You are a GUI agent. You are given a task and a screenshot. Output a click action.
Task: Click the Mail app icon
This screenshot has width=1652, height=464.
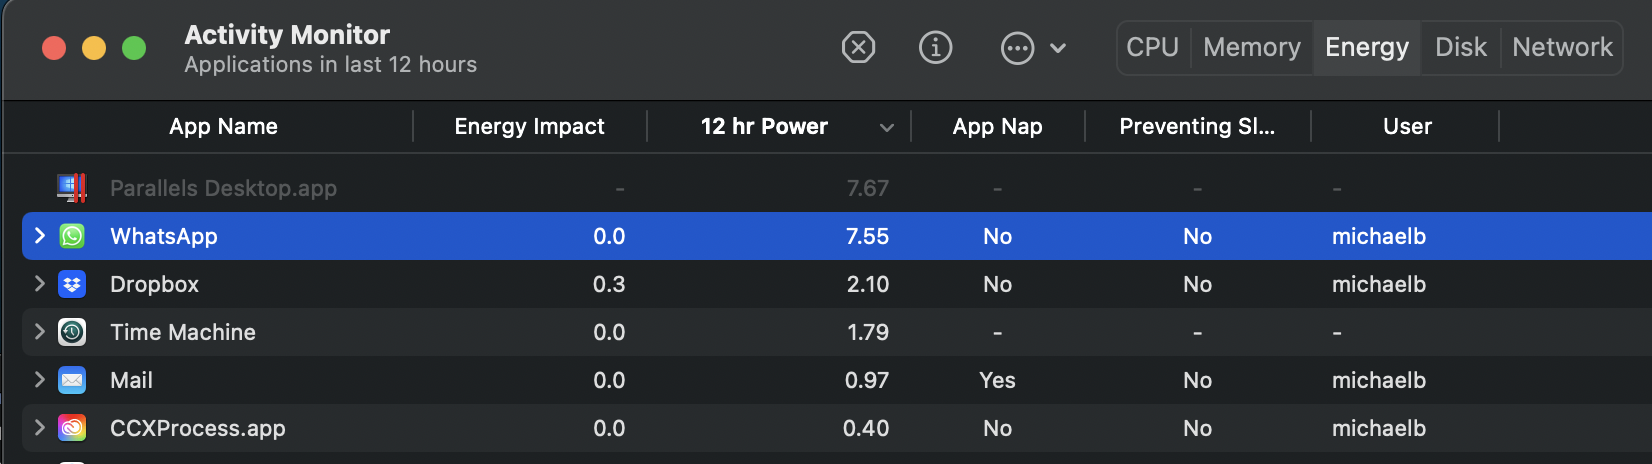click(72, 380)
